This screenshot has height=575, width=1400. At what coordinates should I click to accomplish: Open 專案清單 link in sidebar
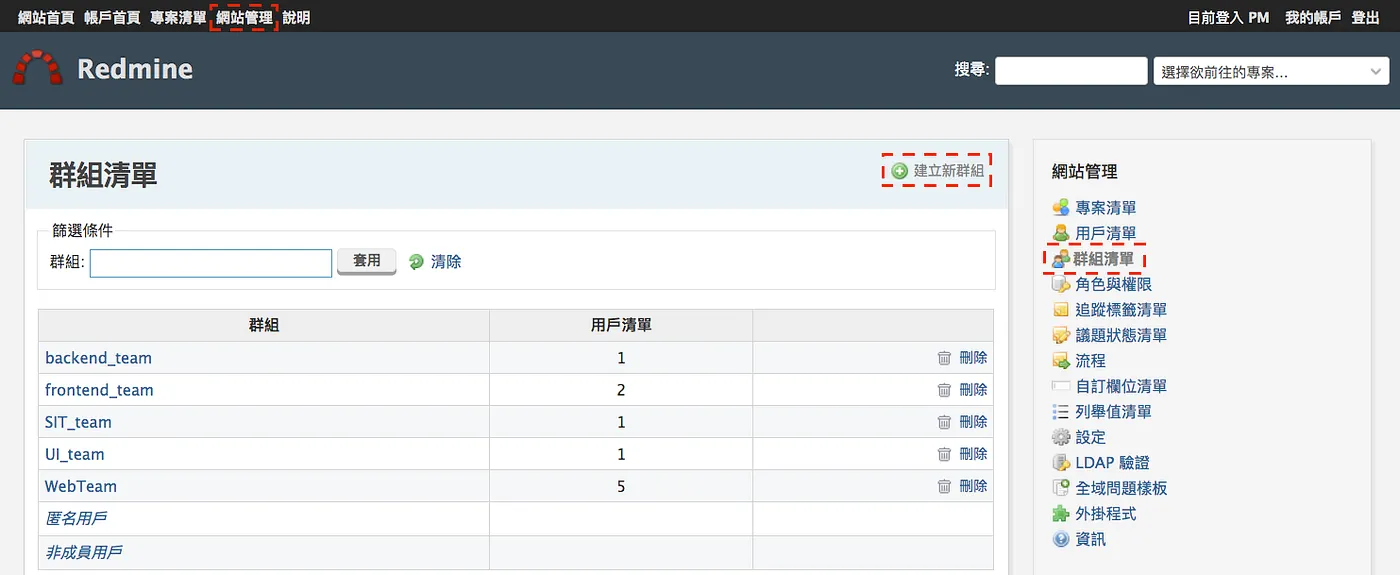point(1105,208)
